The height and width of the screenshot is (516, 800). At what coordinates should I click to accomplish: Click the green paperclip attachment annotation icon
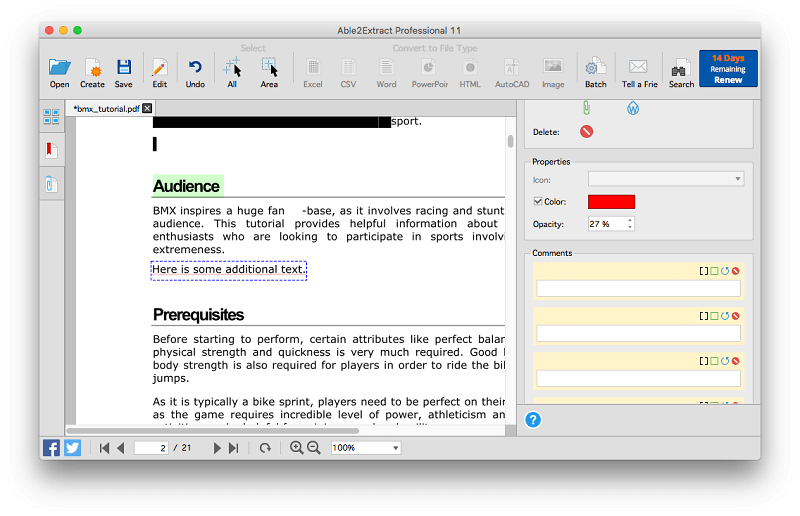click(x=586, y=108)
